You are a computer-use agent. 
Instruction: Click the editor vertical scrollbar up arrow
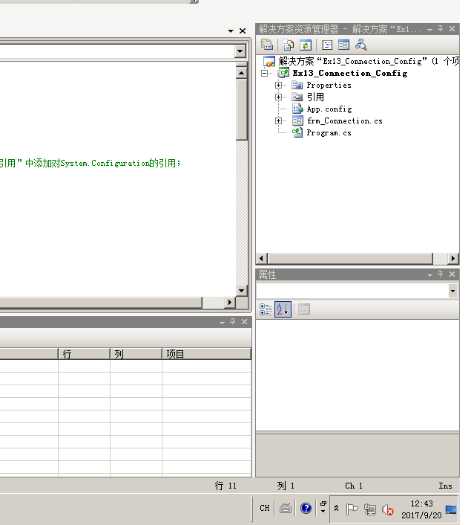coord(241,73)
